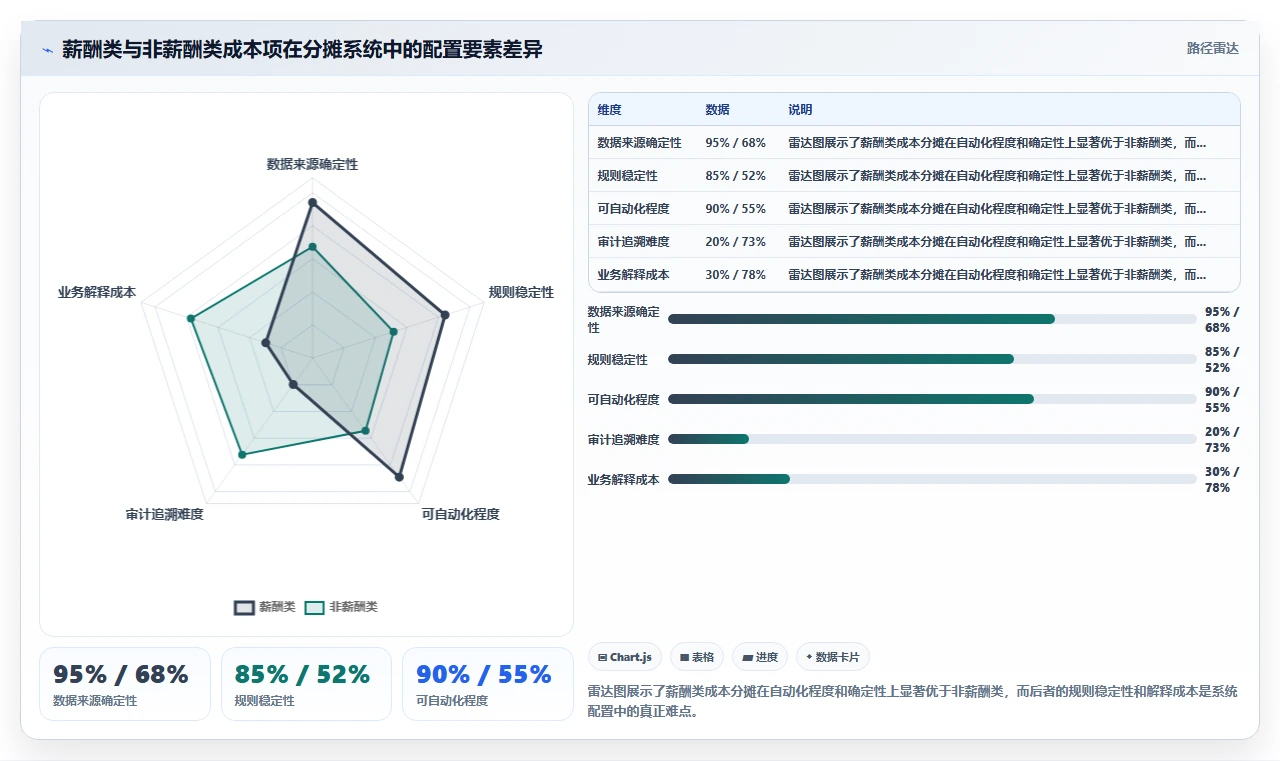Image resolution: width=1280 pixels, height=761 pixels.
Task: Toggle the 薪酬类 legend swatch
Action: [244, 607]
